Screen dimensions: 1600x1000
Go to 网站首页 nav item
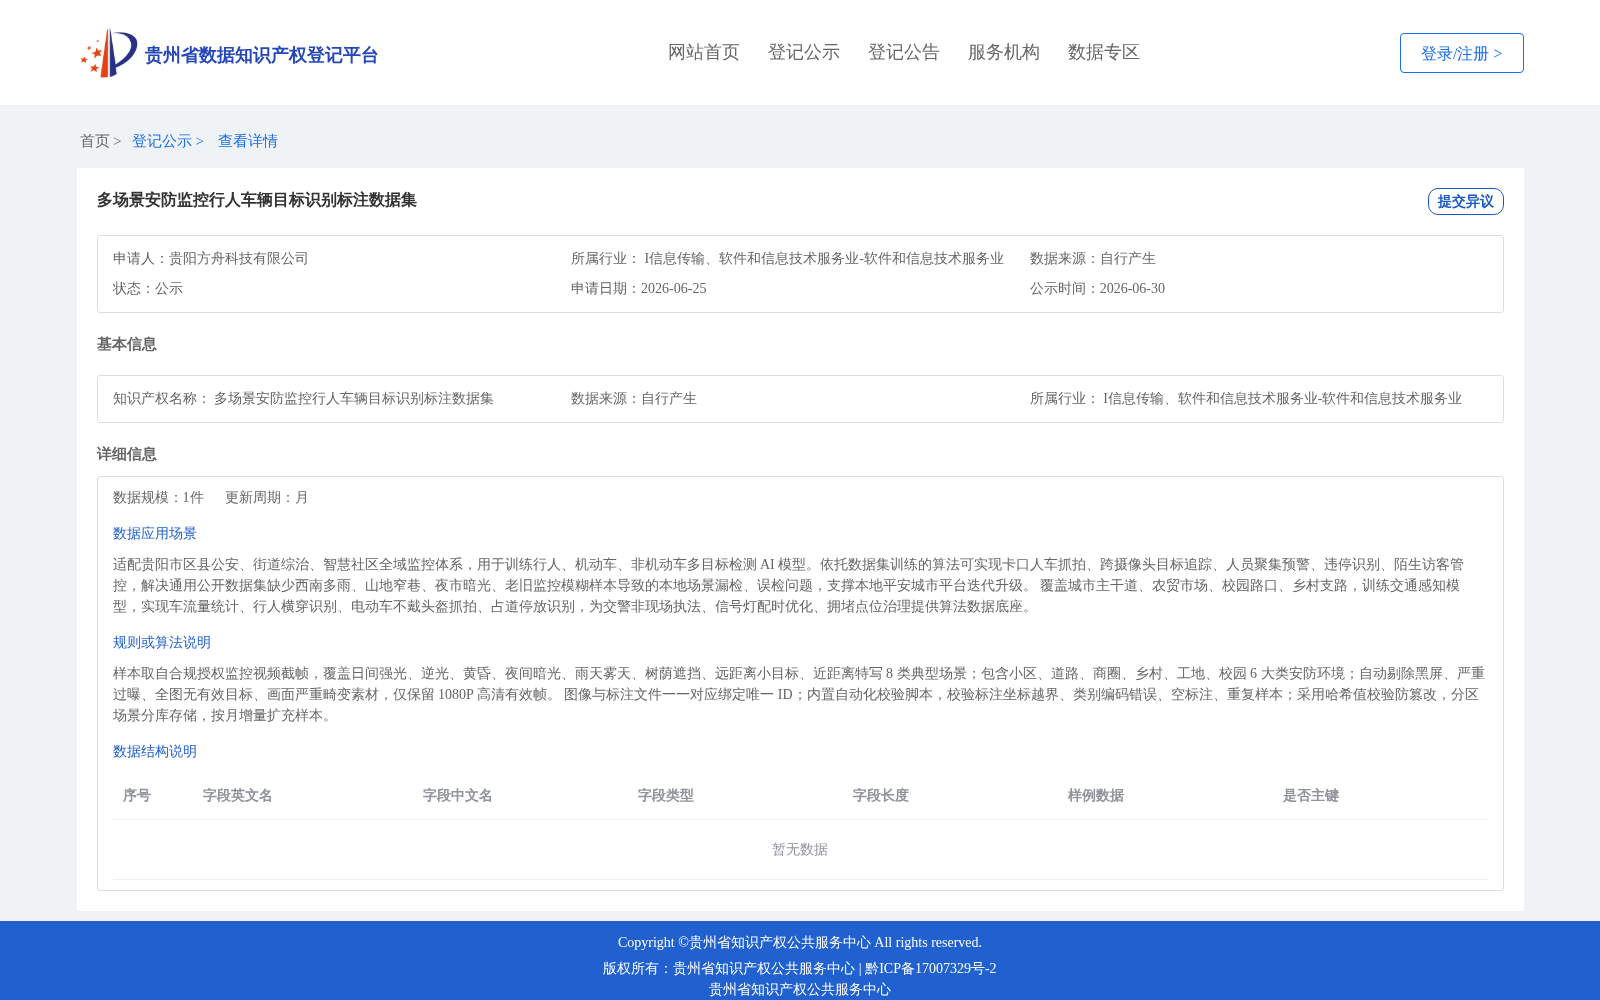tap(704, 52)
